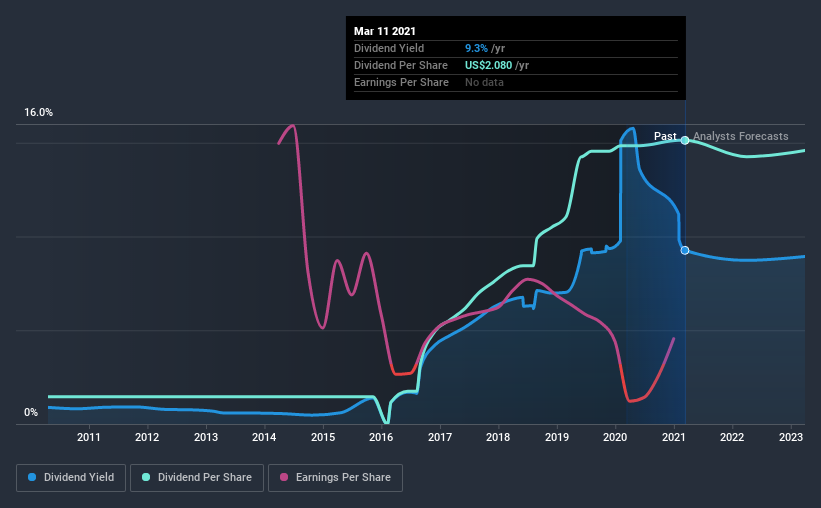
Task: Click the Mar 11 2021 tooltip date
Action: 385,31
